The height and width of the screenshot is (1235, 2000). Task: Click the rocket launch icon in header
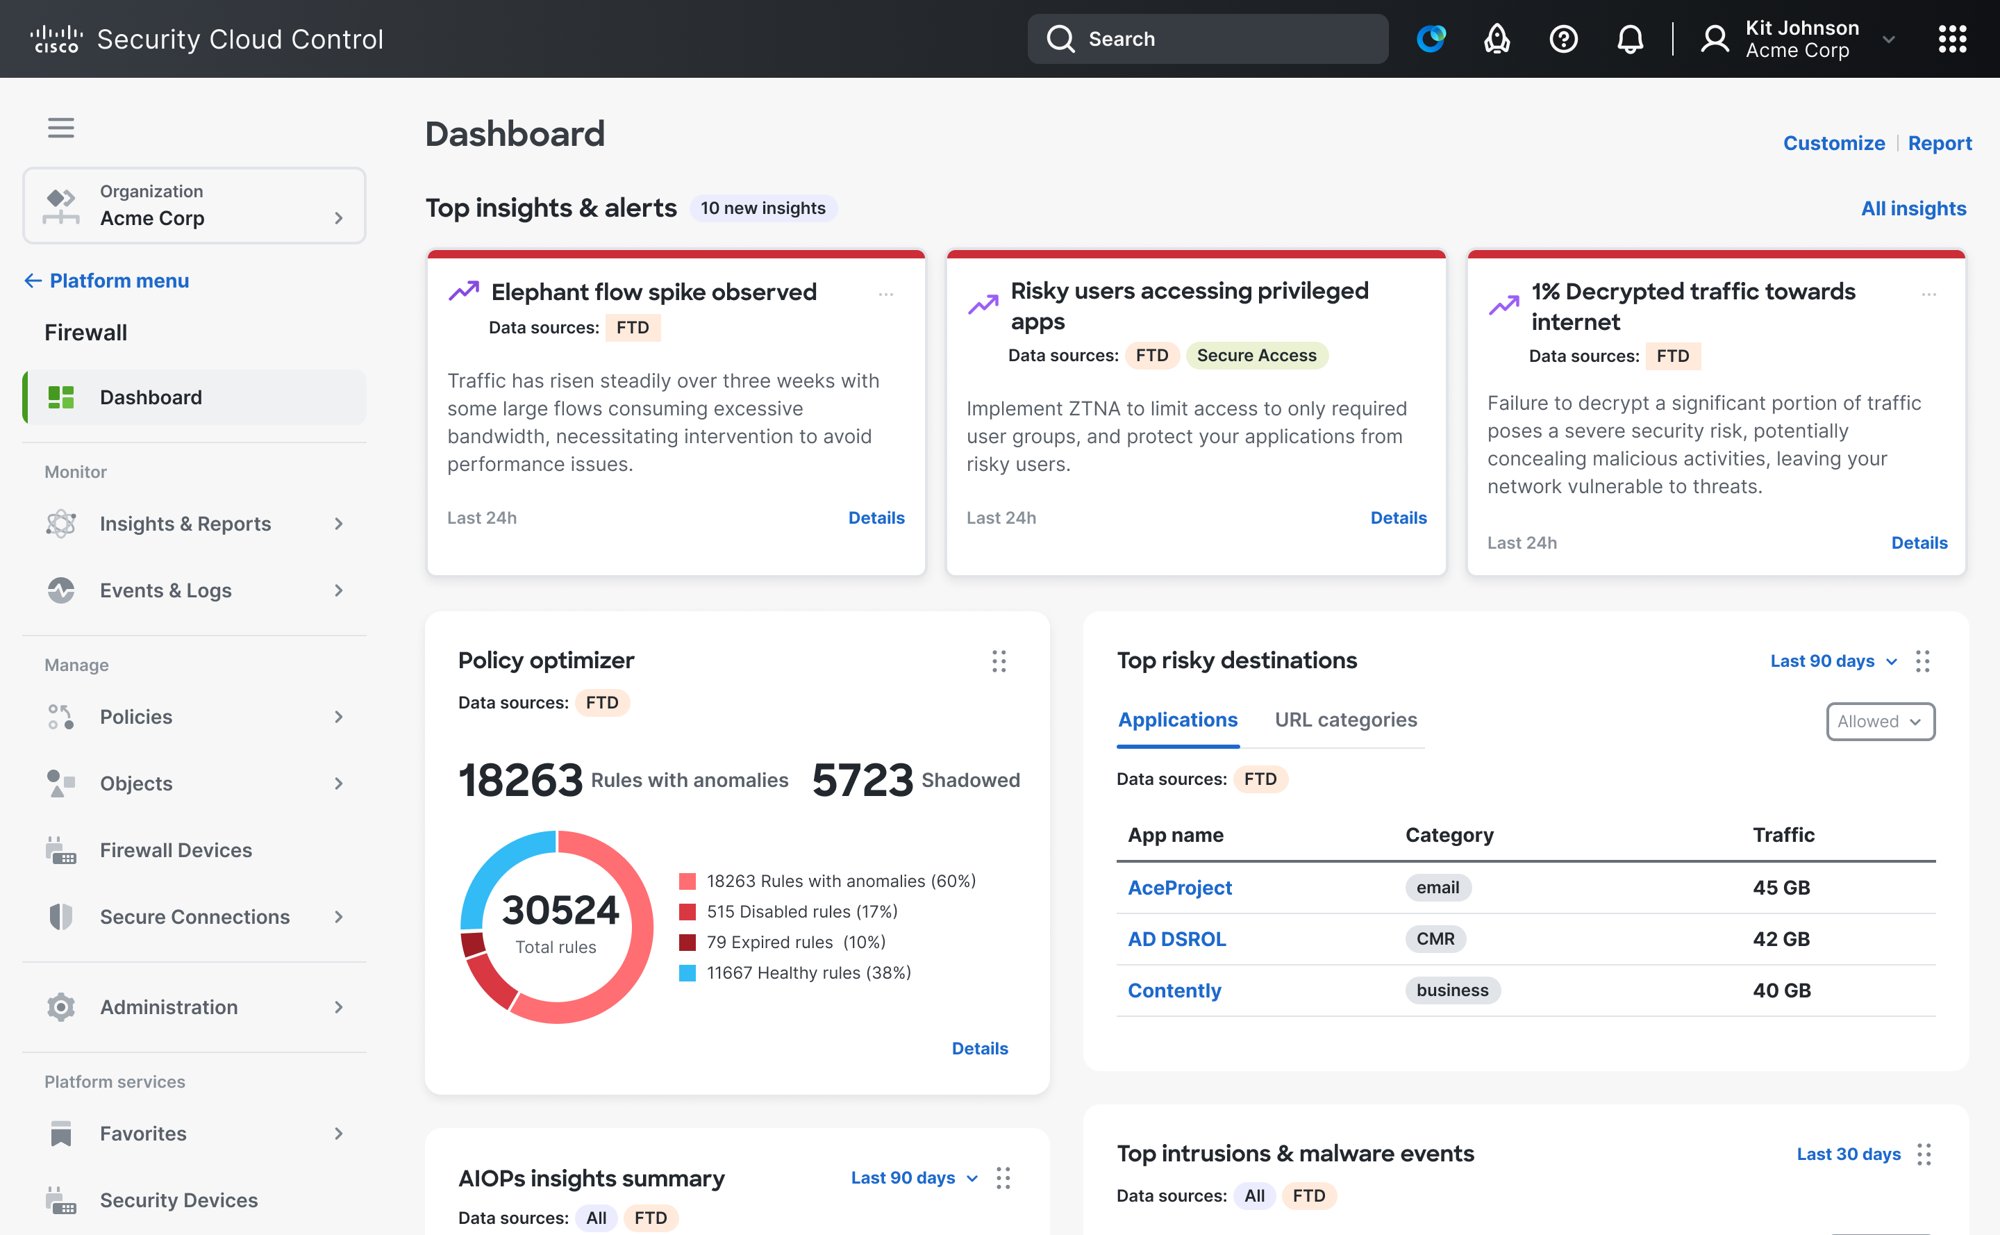click(x=1497, y=39)
